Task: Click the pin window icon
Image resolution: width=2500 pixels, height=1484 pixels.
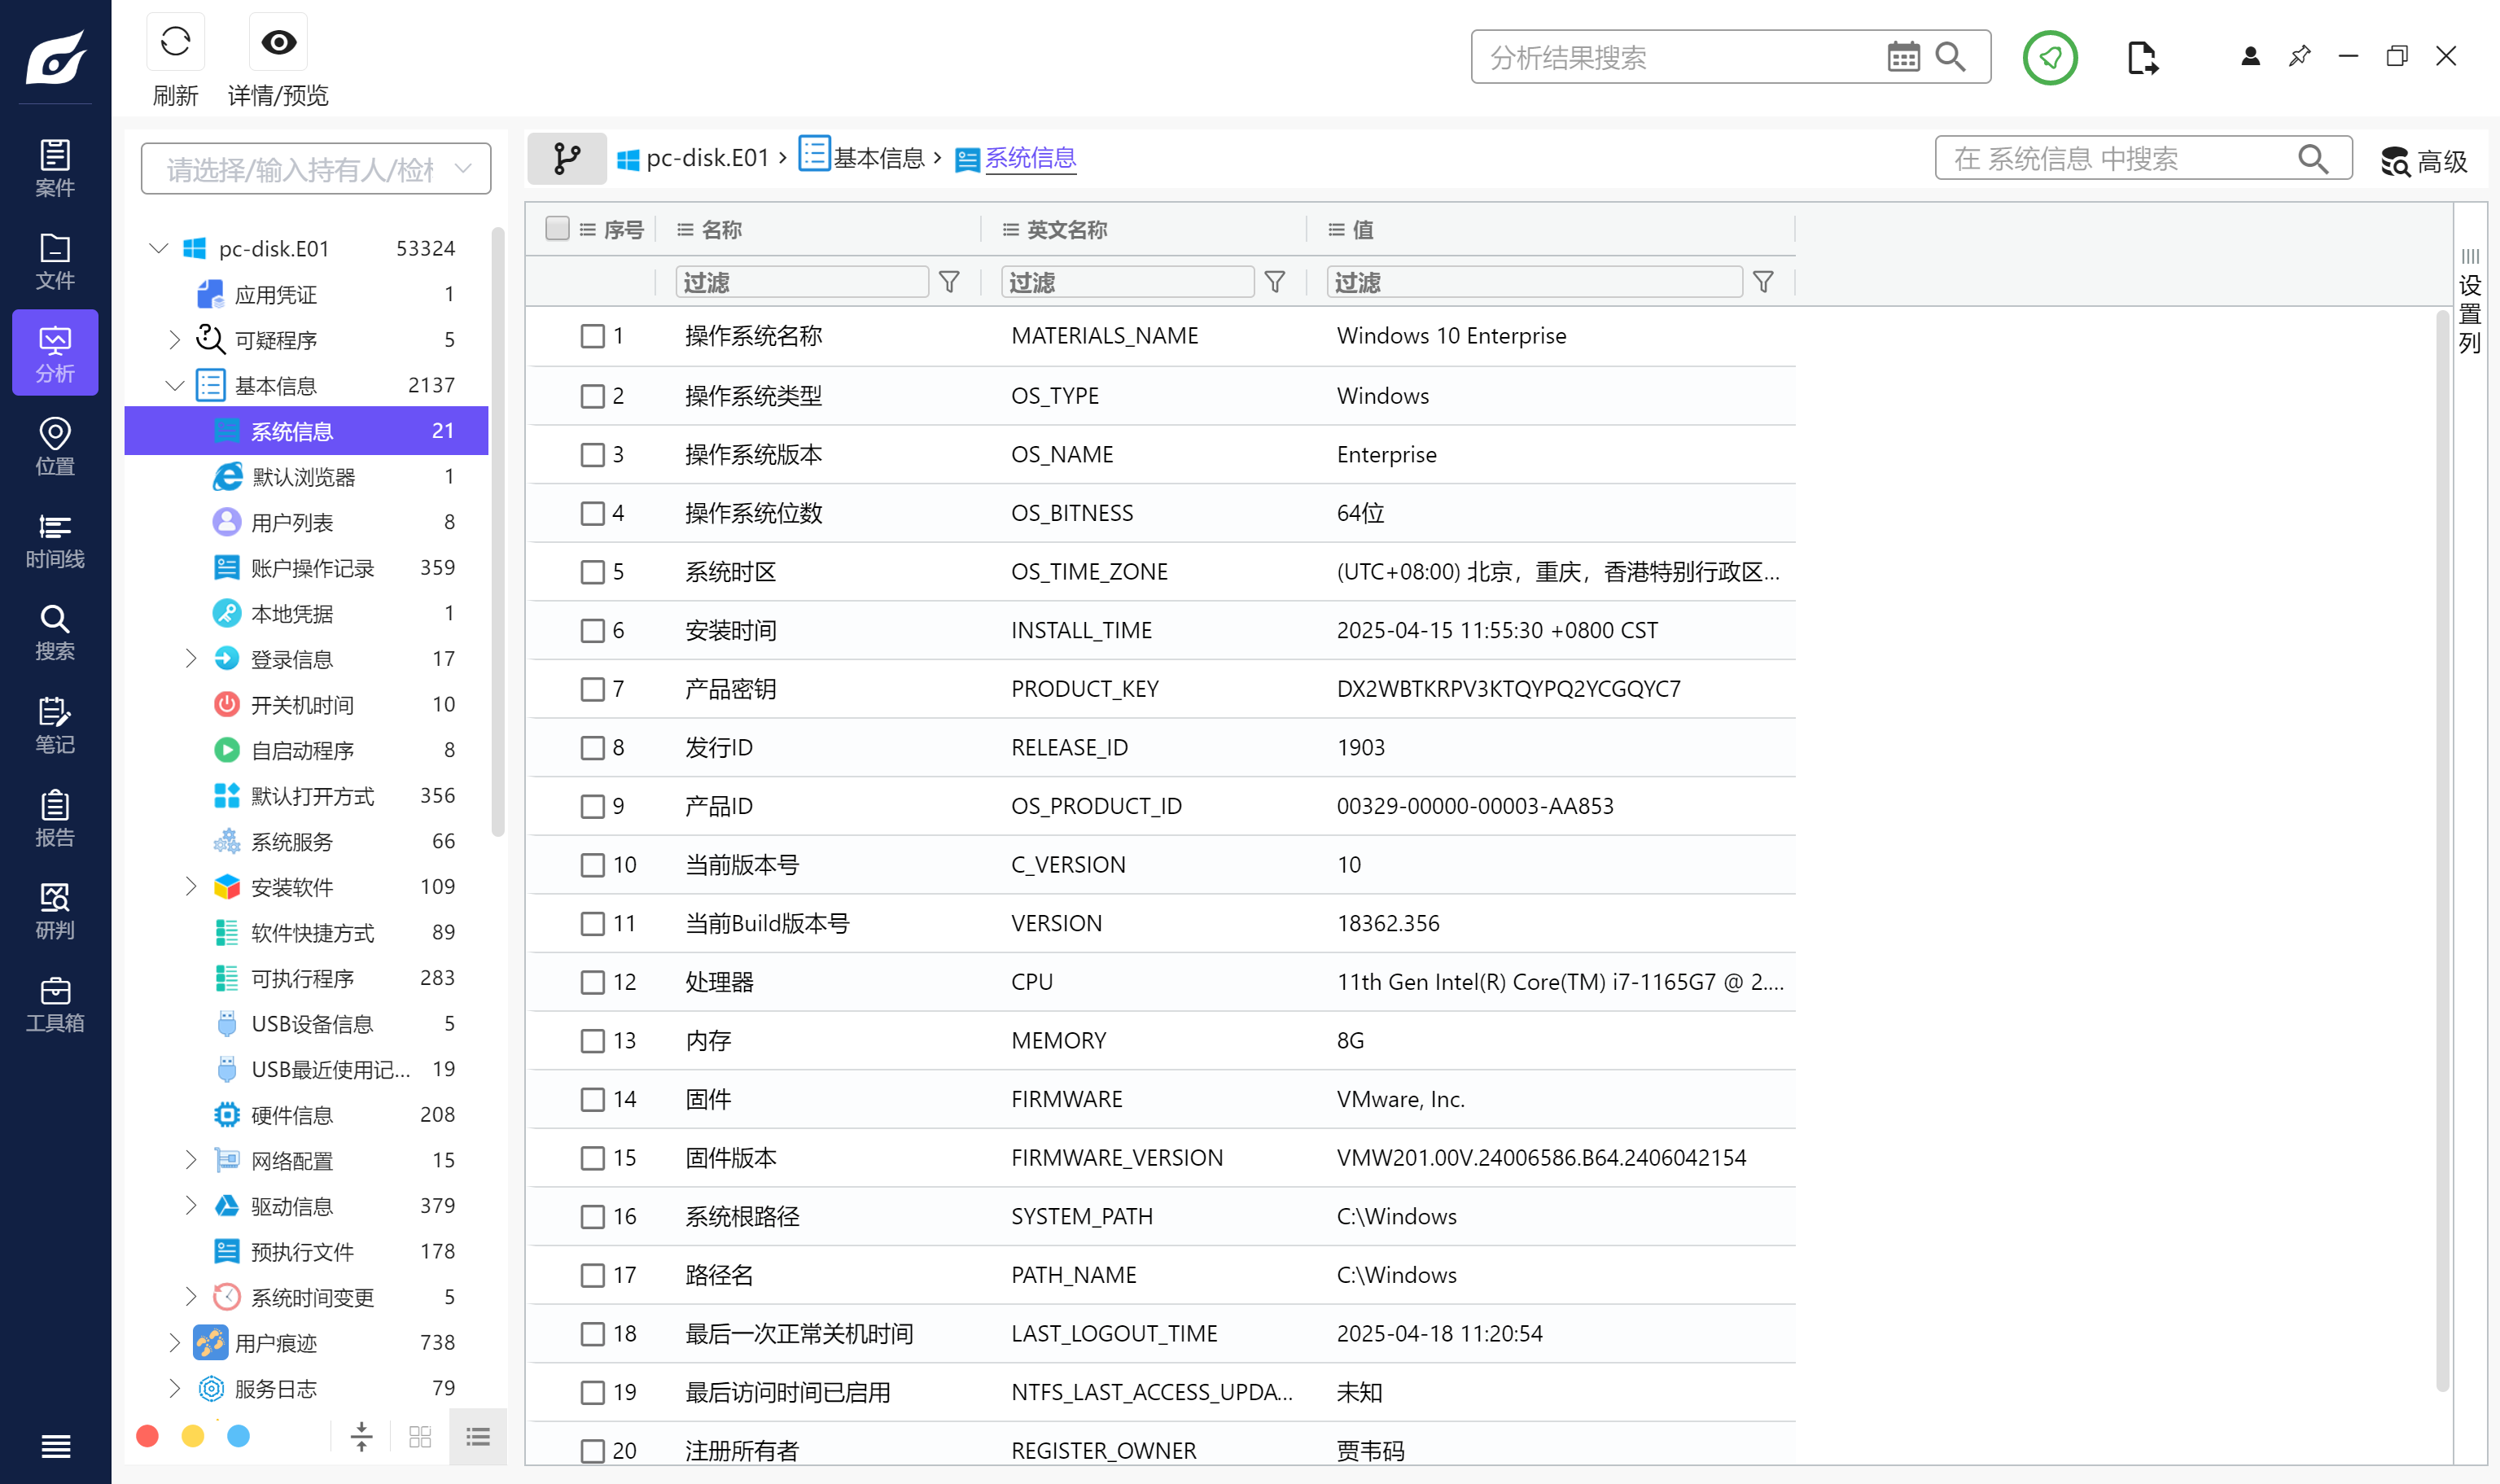Action: click(x=2299, y=56)
